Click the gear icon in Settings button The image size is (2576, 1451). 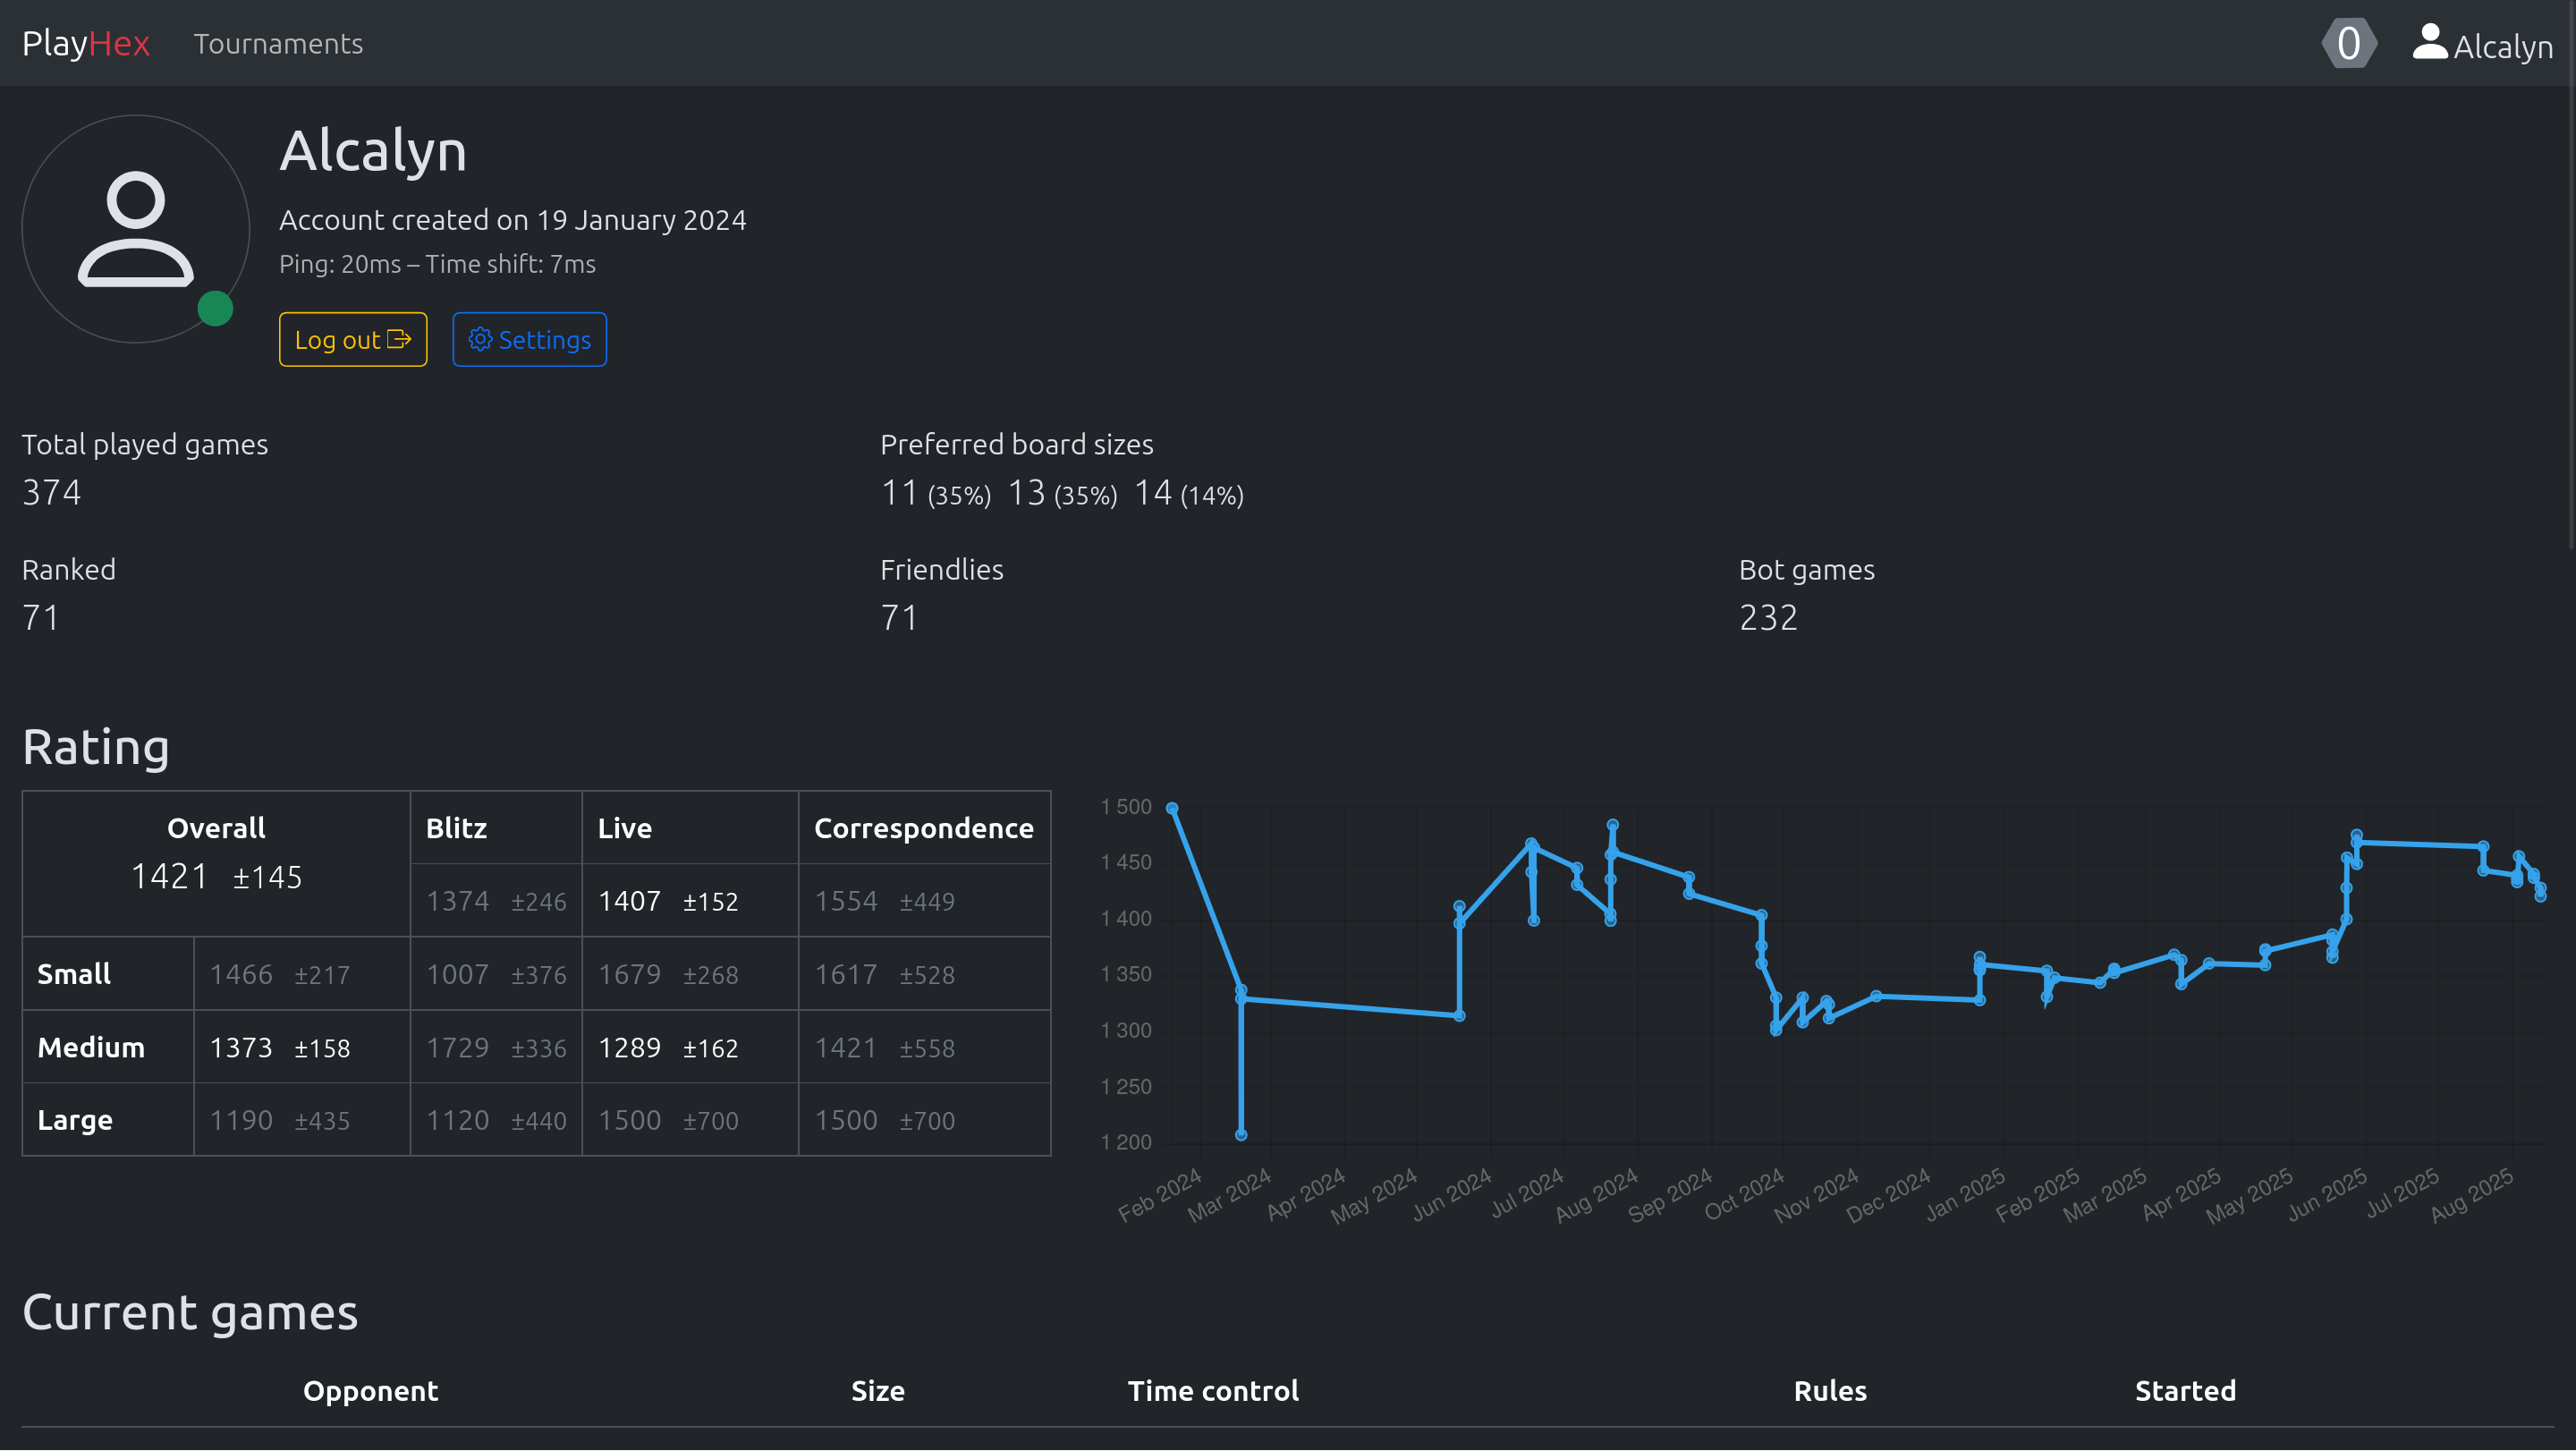coord(480,340)
